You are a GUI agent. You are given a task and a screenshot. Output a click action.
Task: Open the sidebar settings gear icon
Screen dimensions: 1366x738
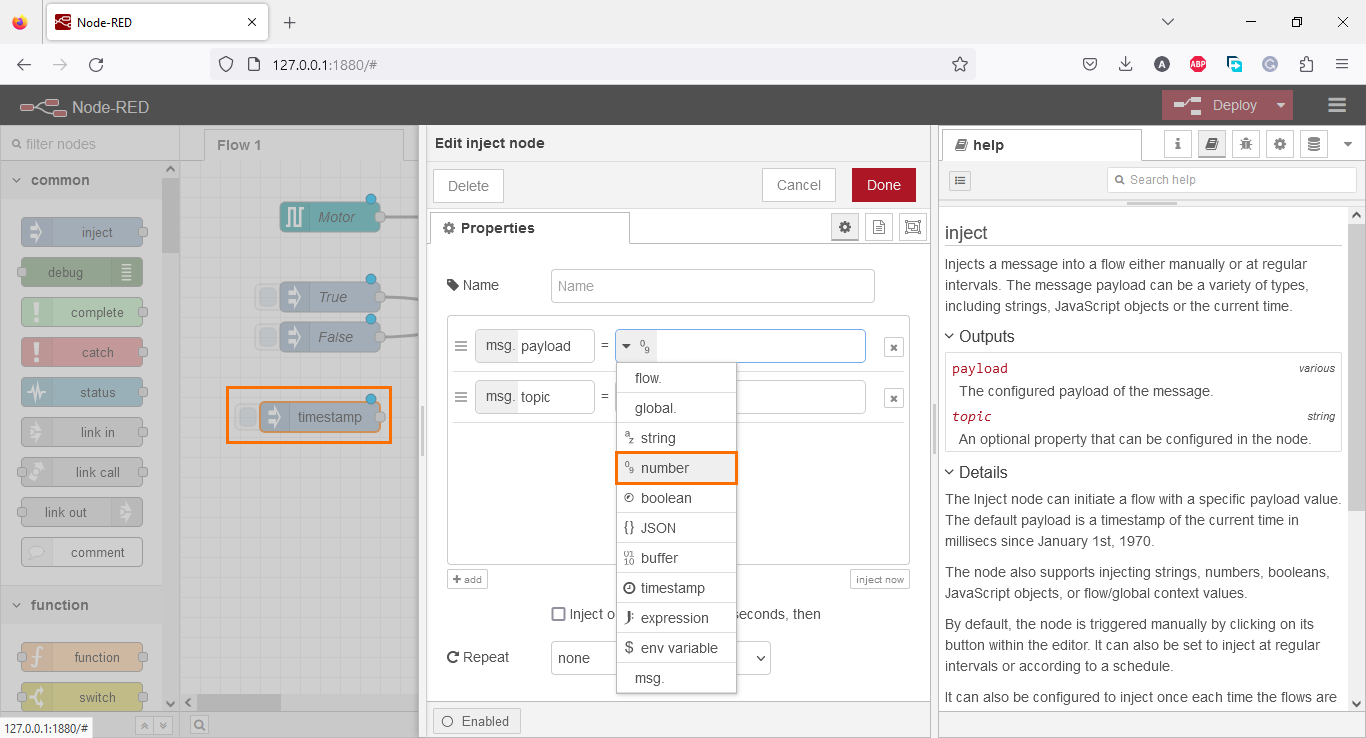(1280, 144)
